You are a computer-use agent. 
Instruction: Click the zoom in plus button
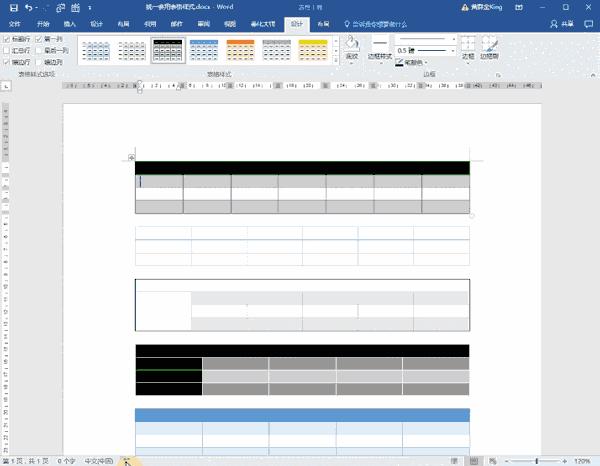coord(565,461)
